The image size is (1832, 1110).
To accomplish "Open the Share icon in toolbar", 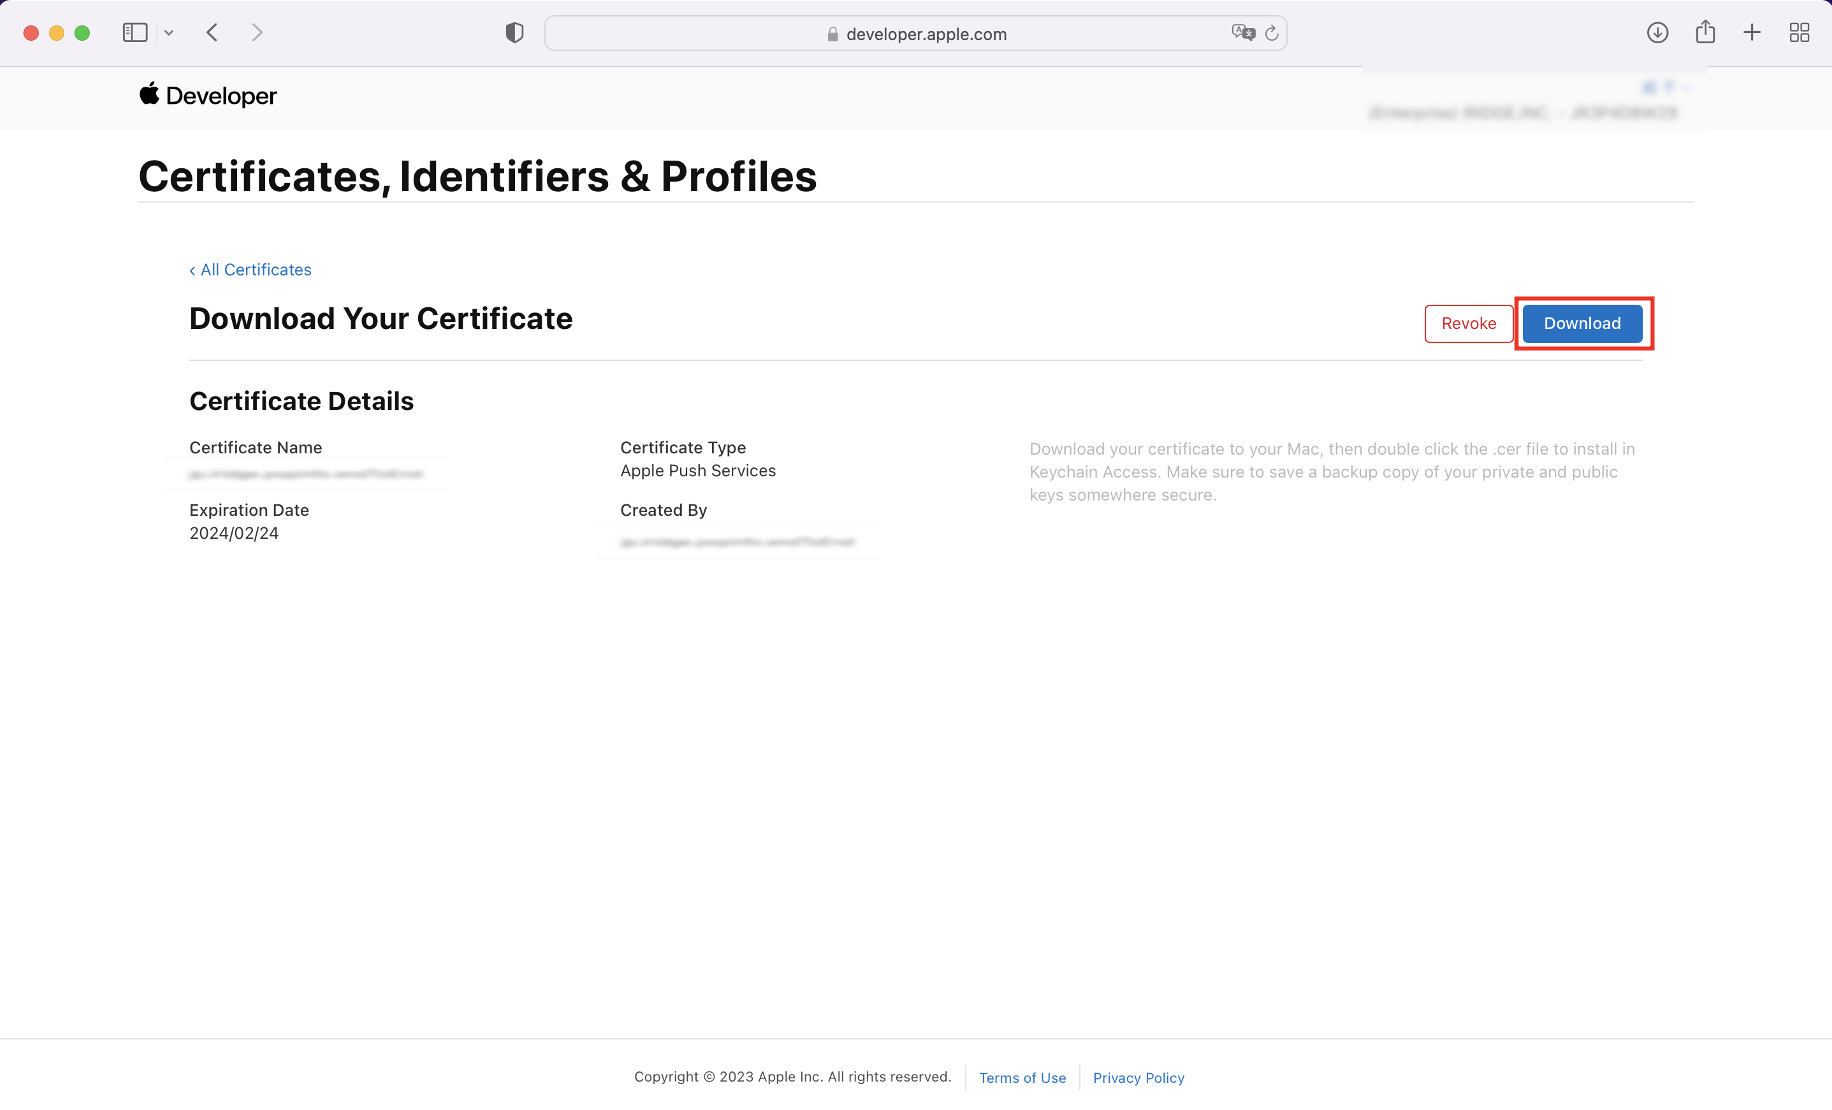I will [1705, 32].
